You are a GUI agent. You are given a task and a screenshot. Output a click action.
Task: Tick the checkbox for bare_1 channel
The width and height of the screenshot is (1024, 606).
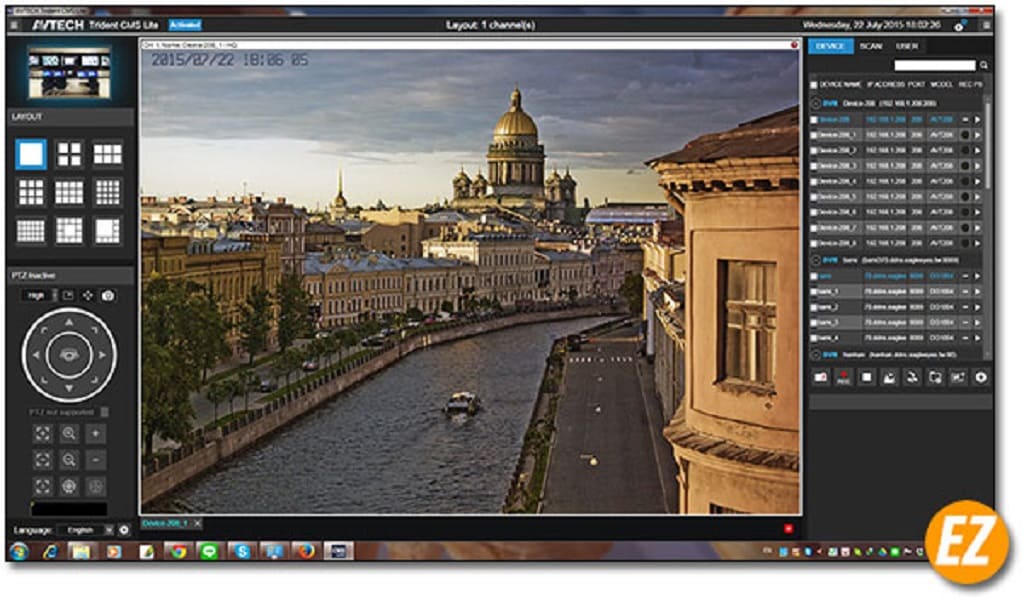[x=814, y=291]
